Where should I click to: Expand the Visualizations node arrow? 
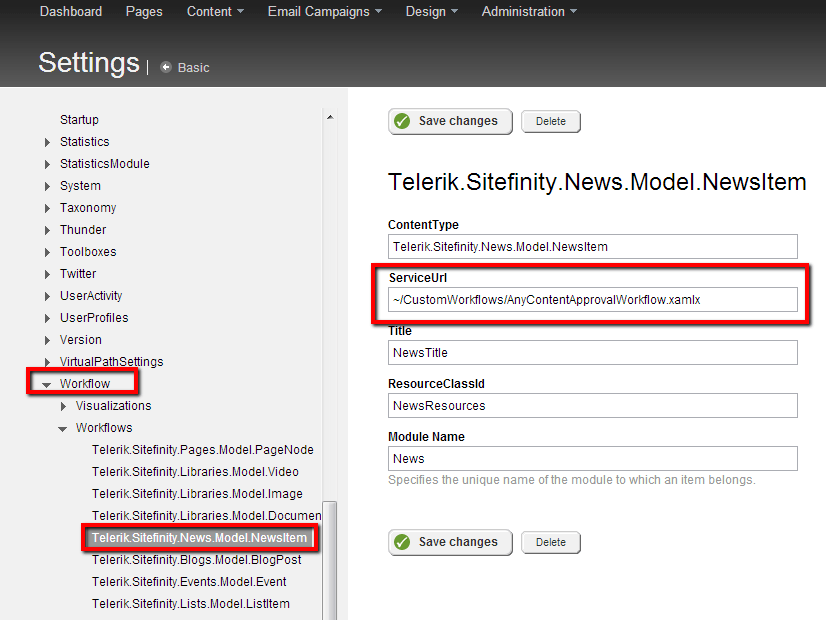[64, 406]
